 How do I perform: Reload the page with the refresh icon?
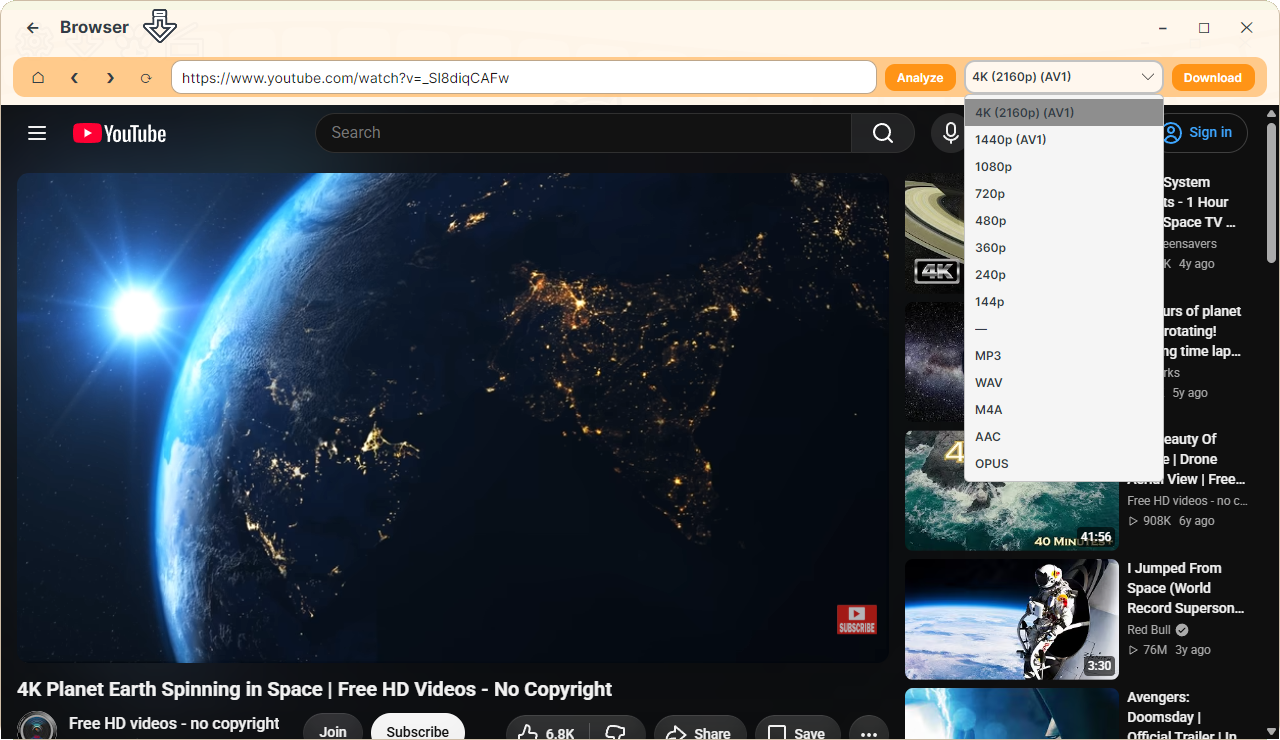pyautogui.click(x=146, y=77)
